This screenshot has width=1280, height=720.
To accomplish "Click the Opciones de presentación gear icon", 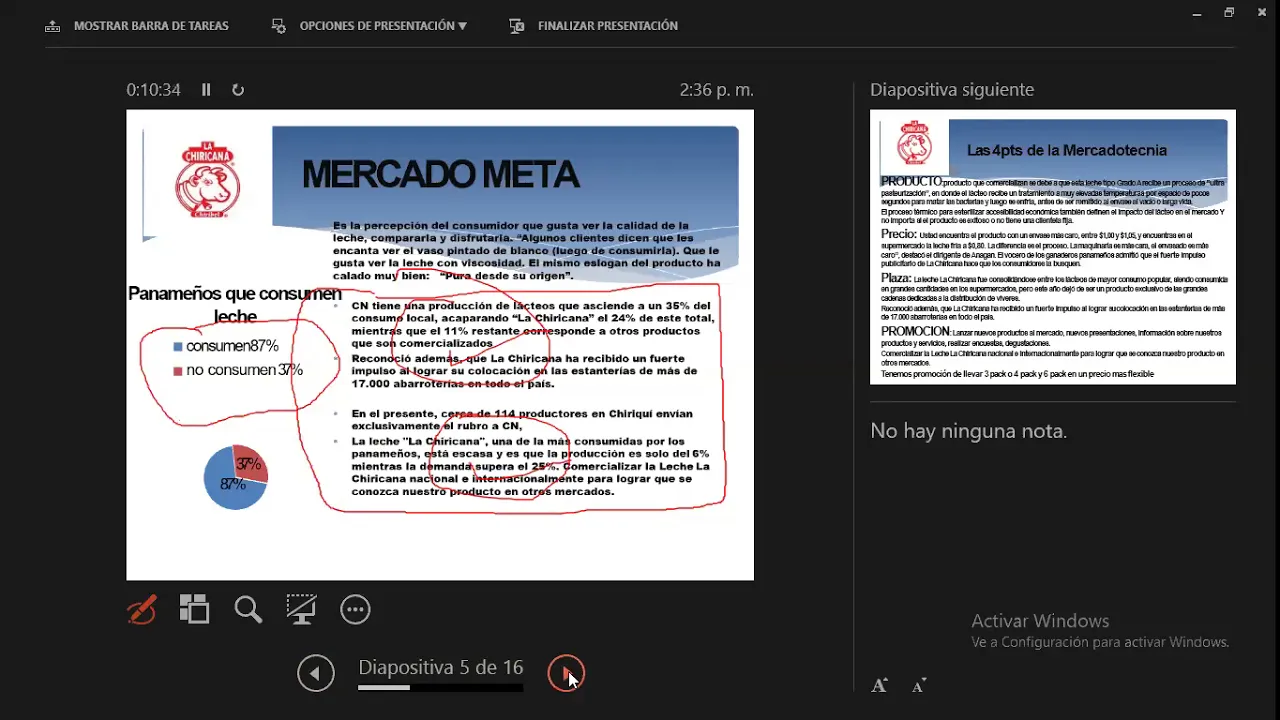I will click(x=279, y=26).
